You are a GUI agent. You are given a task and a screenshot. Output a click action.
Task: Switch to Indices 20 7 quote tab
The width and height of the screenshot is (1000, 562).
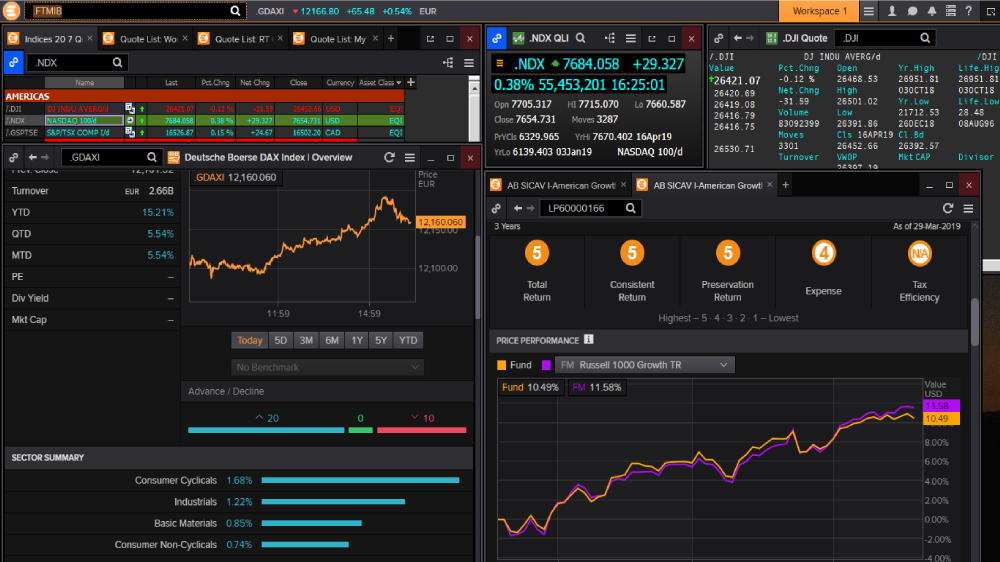coord(49,39)
